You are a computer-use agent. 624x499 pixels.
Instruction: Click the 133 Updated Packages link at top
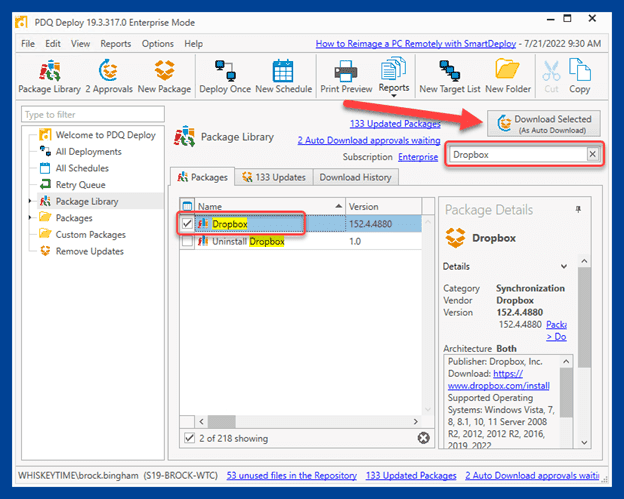395,124
